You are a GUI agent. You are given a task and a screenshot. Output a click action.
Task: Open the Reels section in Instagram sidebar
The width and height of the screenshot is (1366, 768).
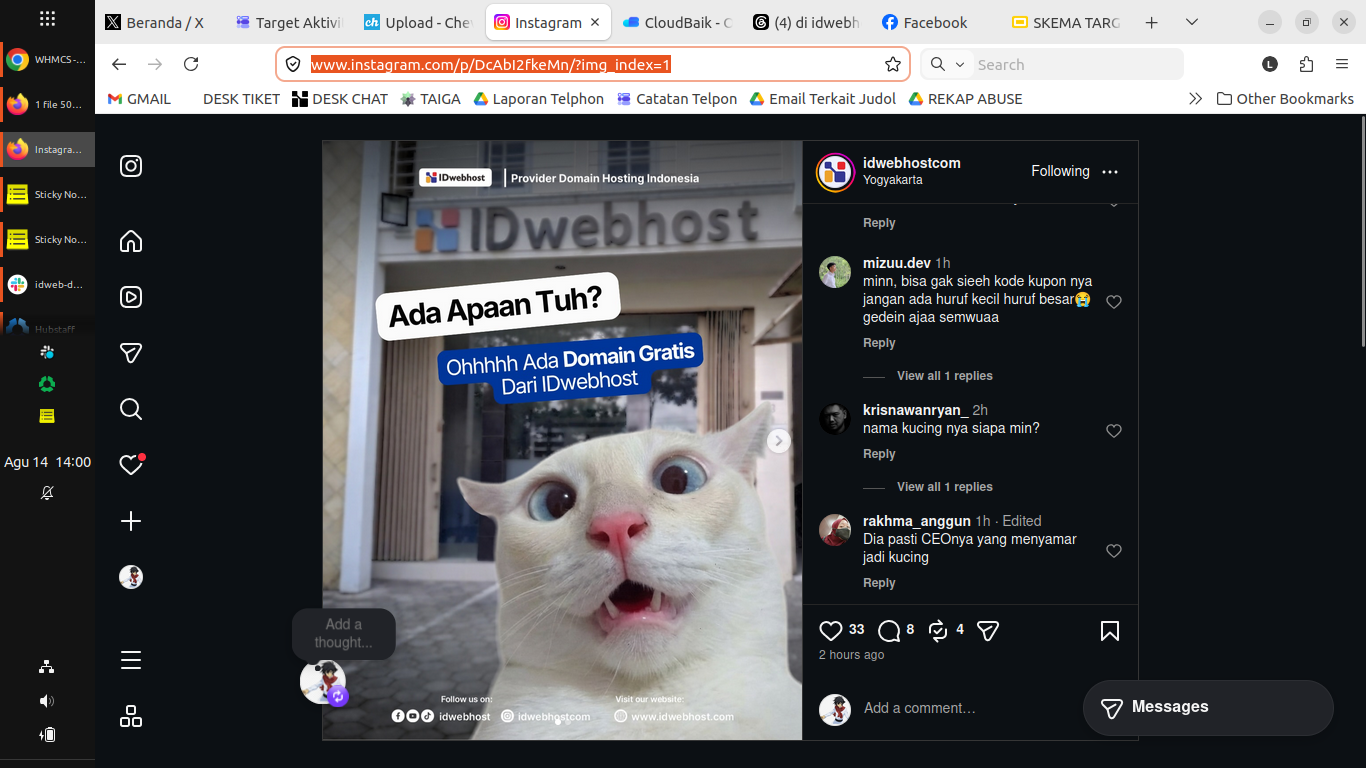(131, 297)
